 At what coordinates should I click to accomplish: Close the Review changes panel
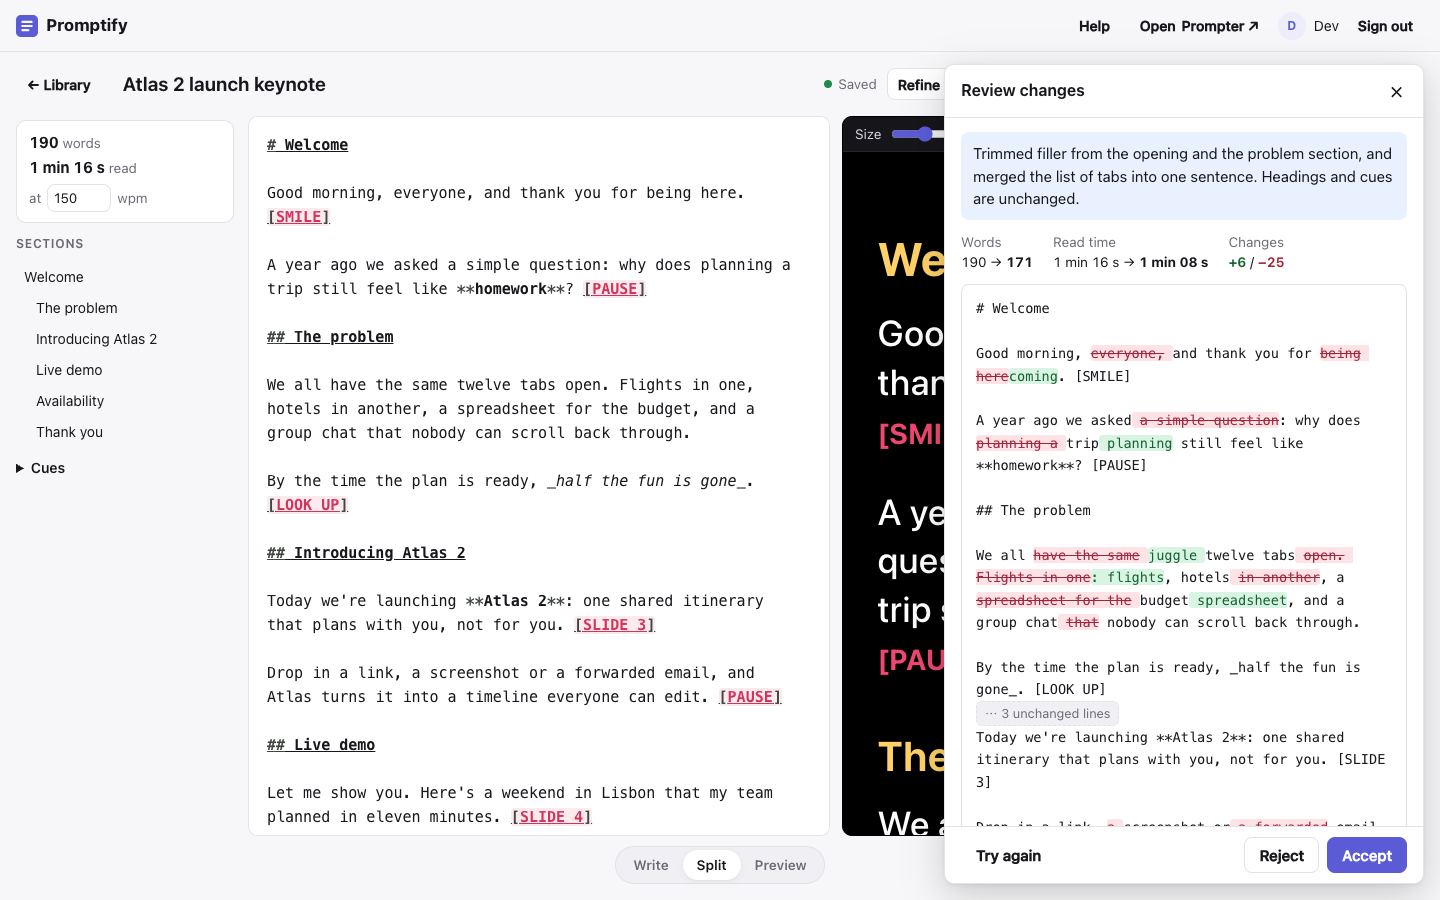(x=1396, y=92)
